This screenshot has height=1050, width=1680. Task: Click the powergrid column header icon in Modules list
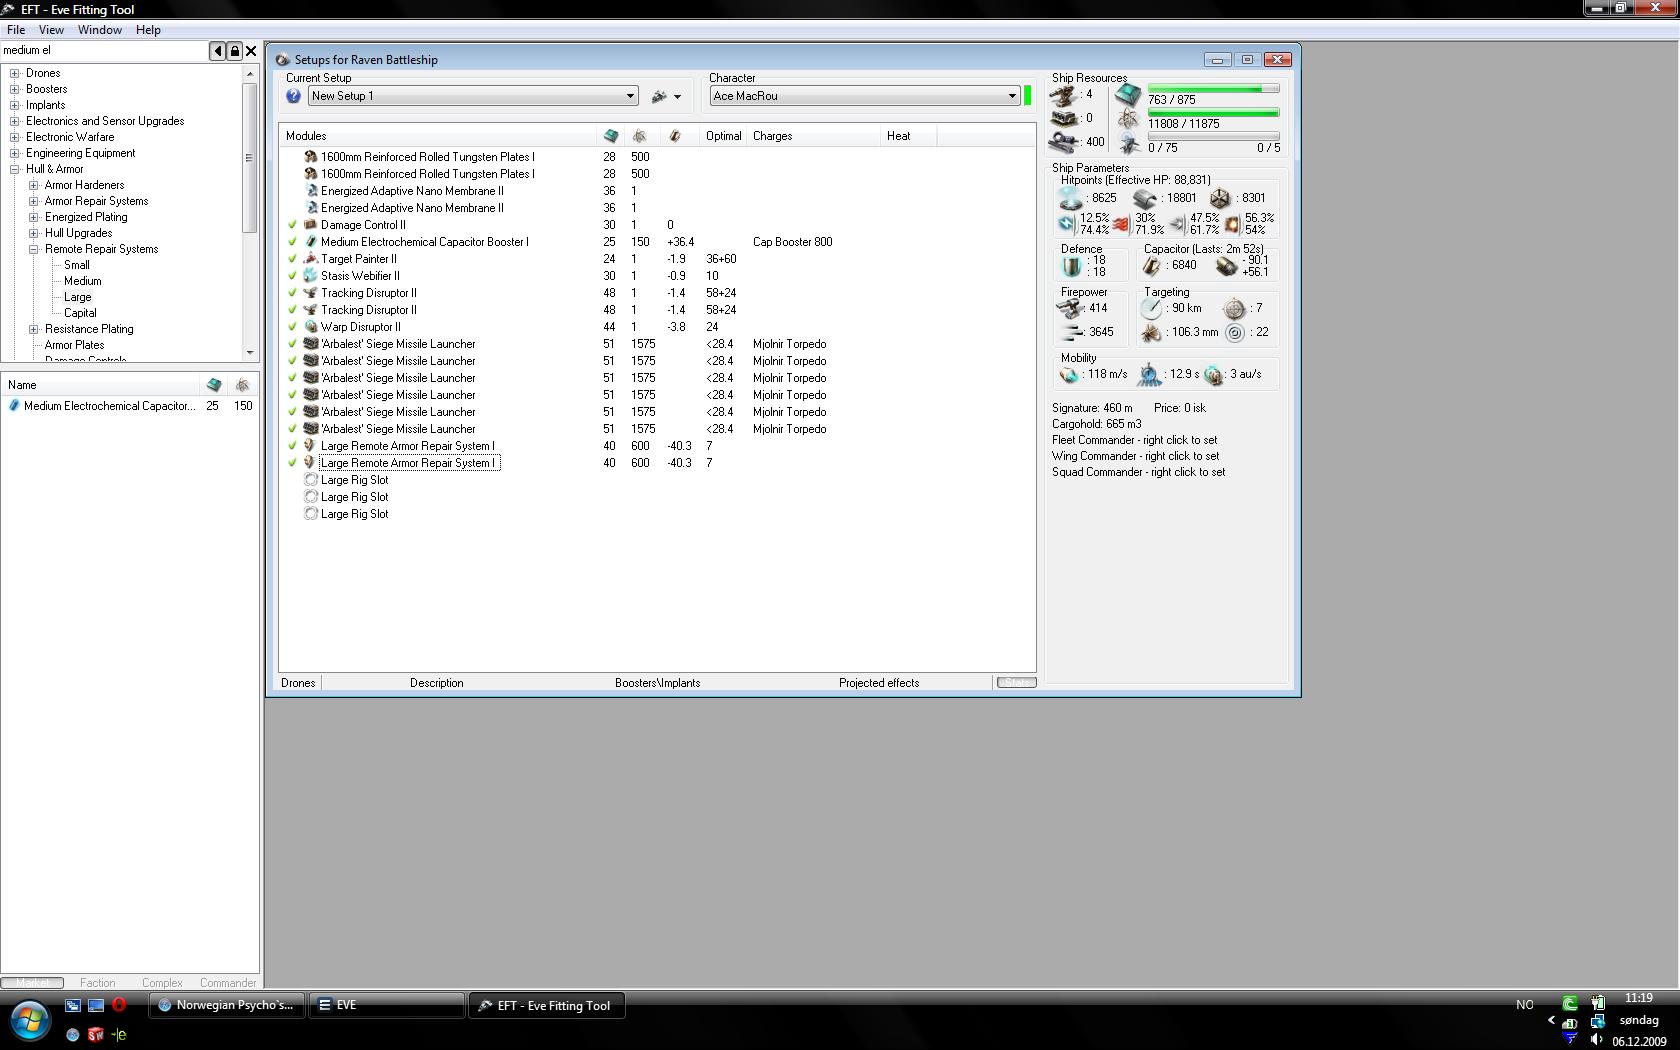[x=640, y=136]
